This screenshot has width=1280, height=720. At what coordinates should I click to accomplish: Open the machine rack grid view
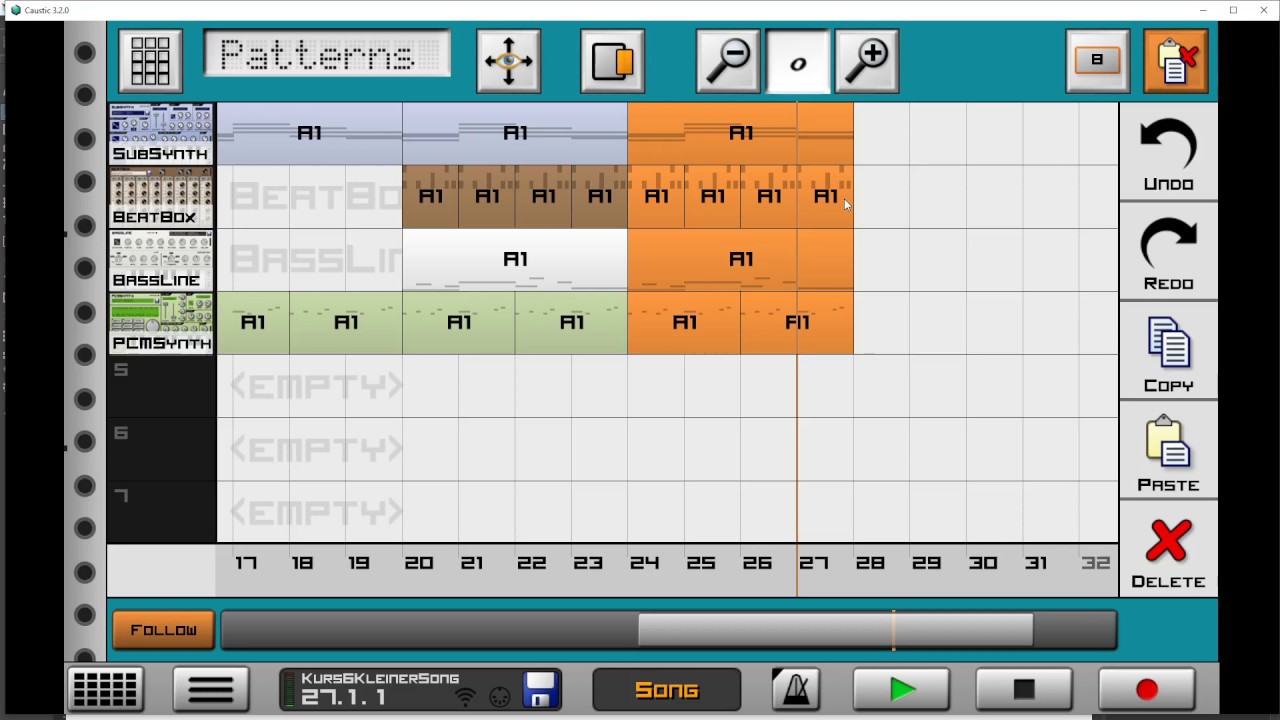coord(105,689)
